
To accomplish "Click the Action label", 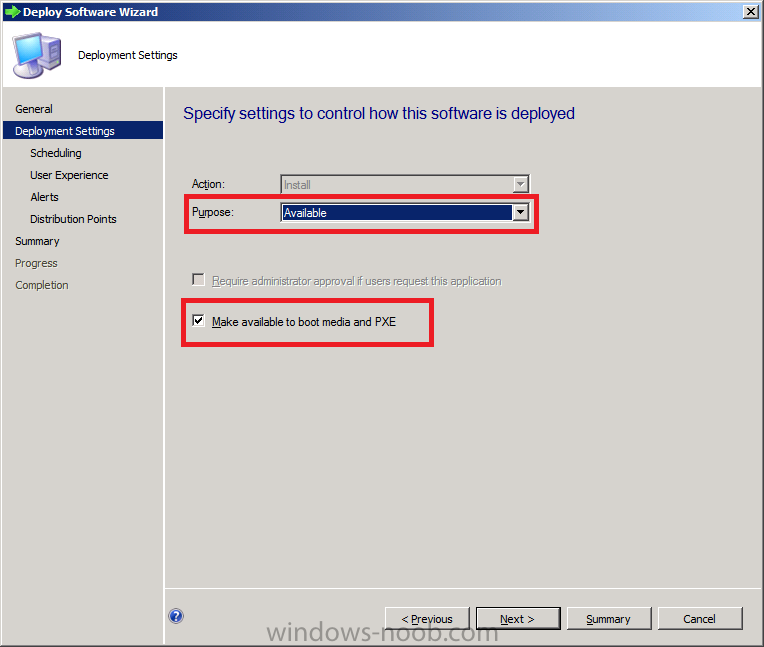I will [x=208, y=184].
